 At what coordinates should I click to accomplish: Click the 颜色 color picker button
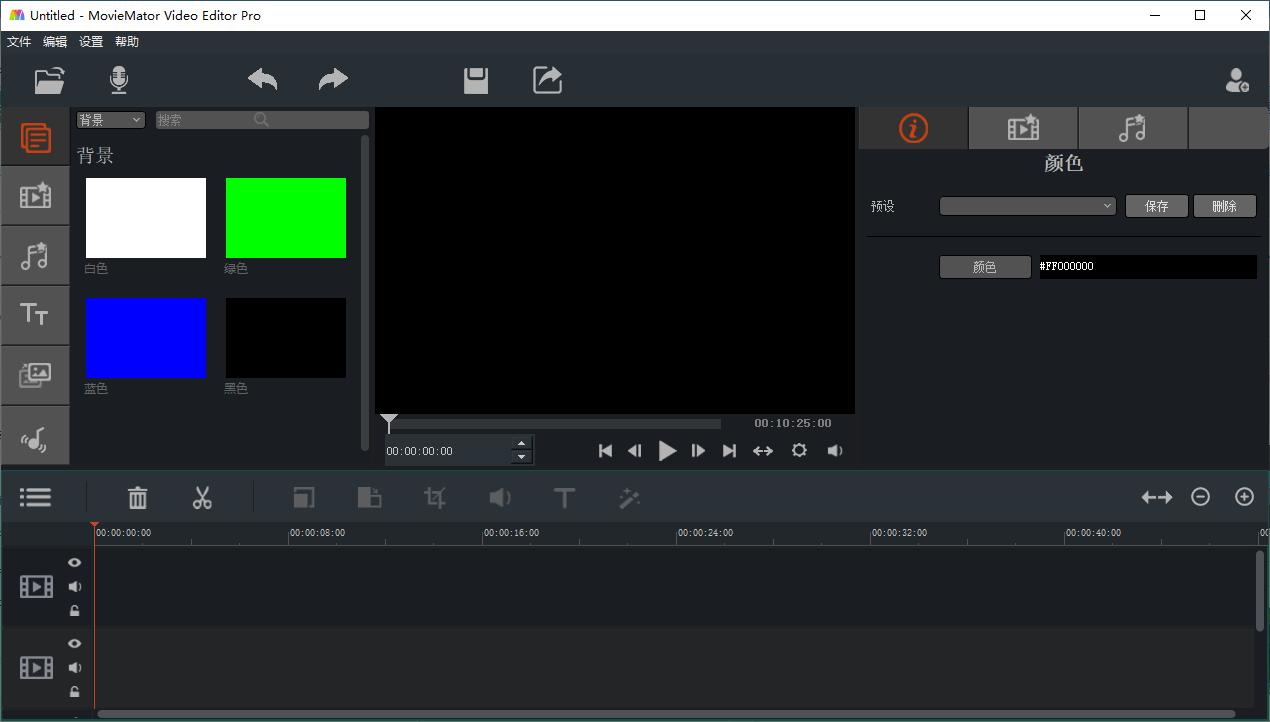(985, 267)
